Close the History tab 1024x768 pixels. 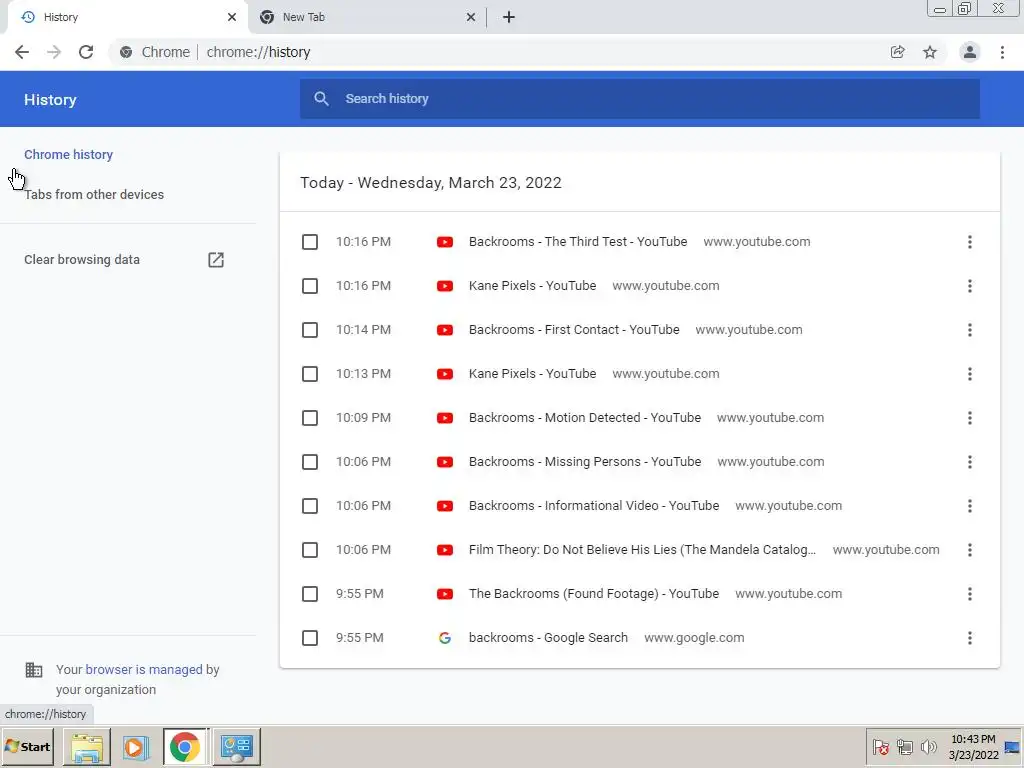[x=232, y=17]
